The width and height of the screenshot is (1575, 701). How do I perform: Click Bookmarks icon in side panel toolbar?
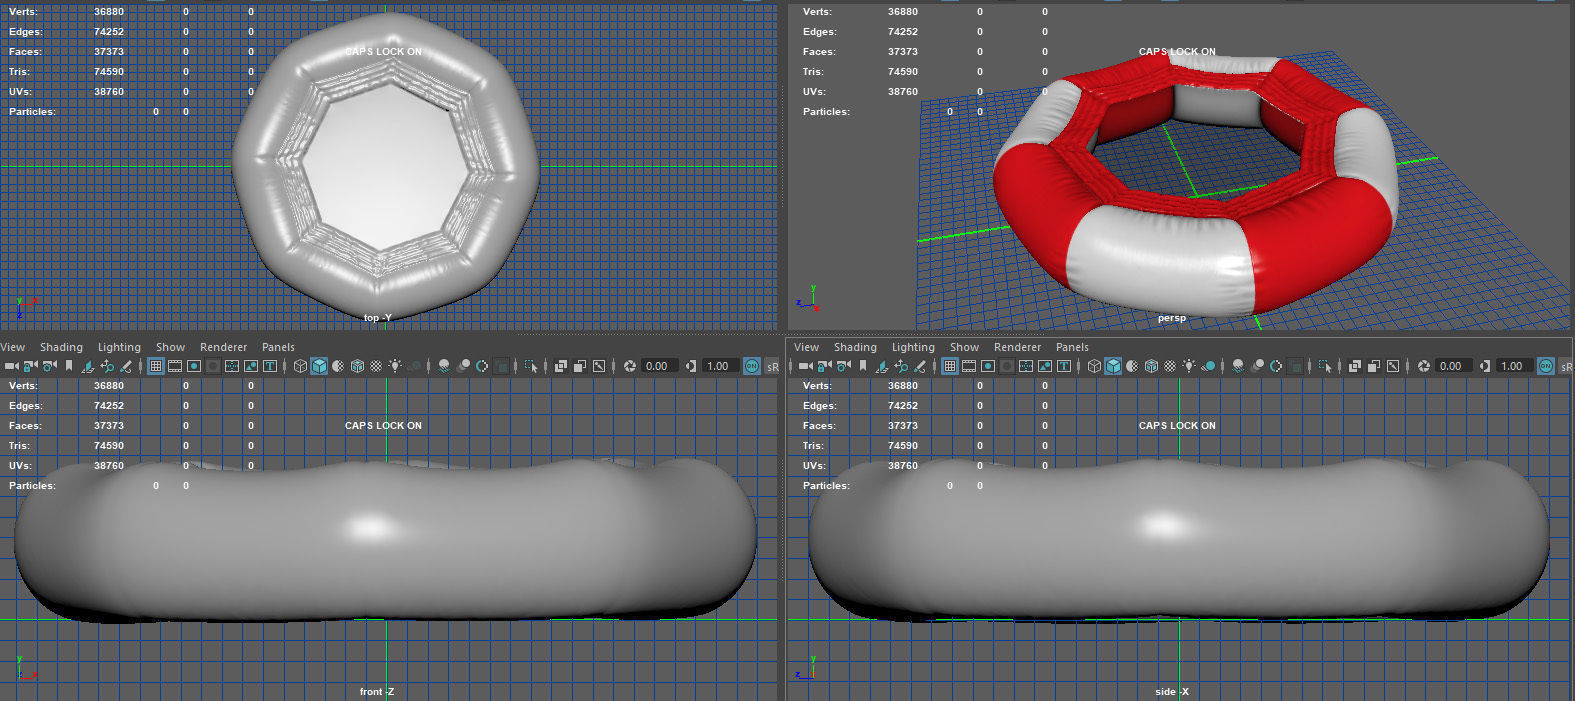click(863, 366)
